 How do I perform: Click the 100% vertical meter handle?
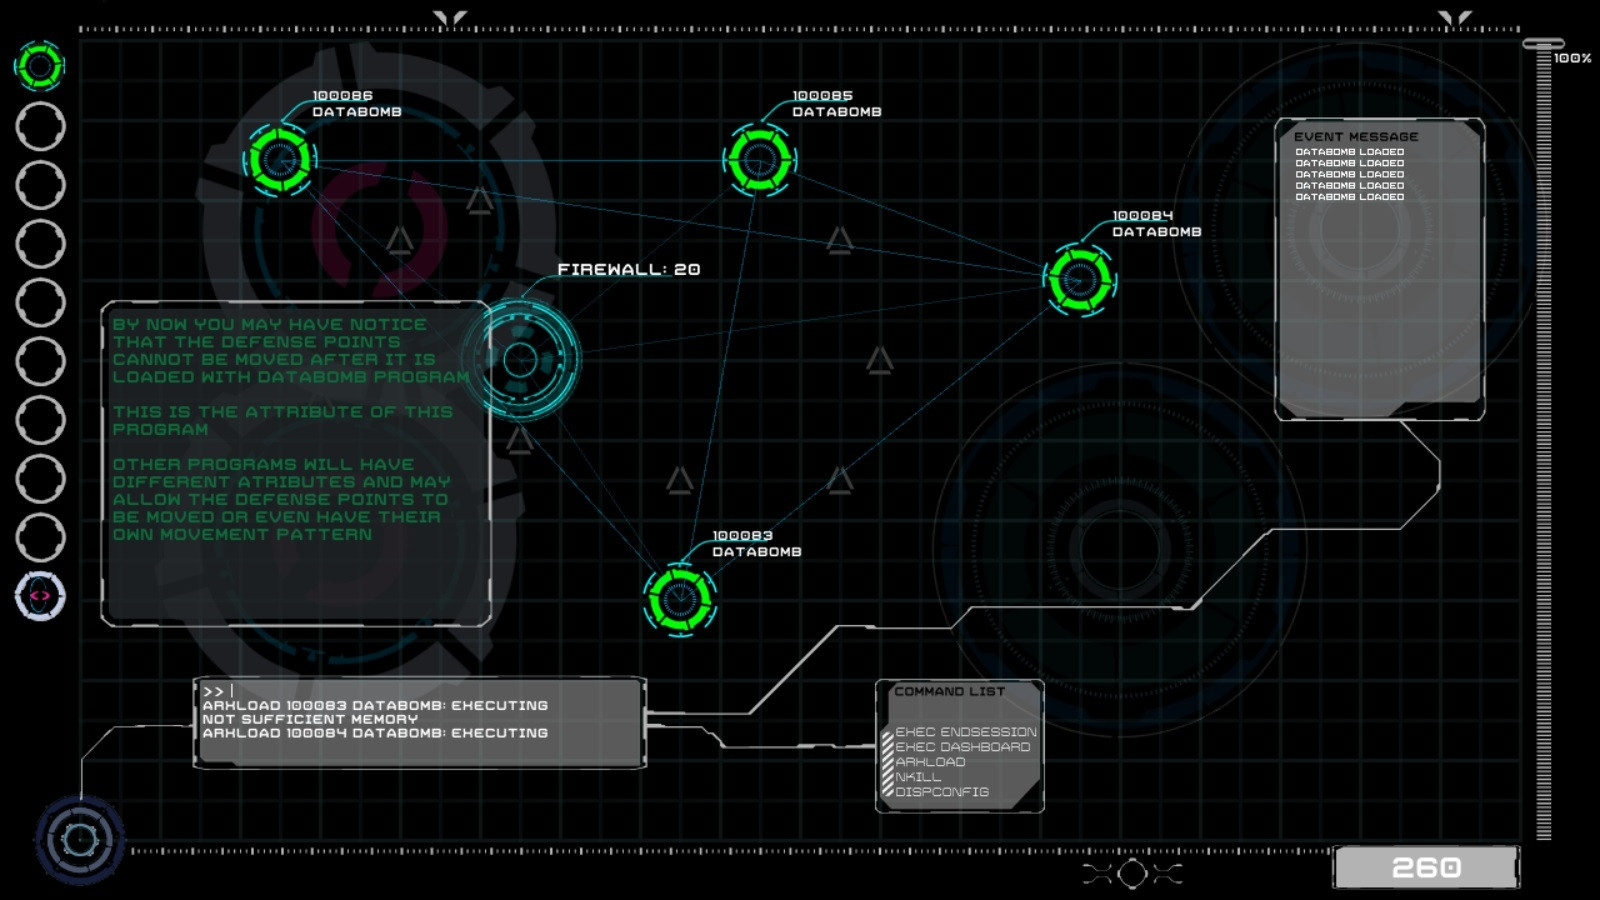[x=1543, y=44]
